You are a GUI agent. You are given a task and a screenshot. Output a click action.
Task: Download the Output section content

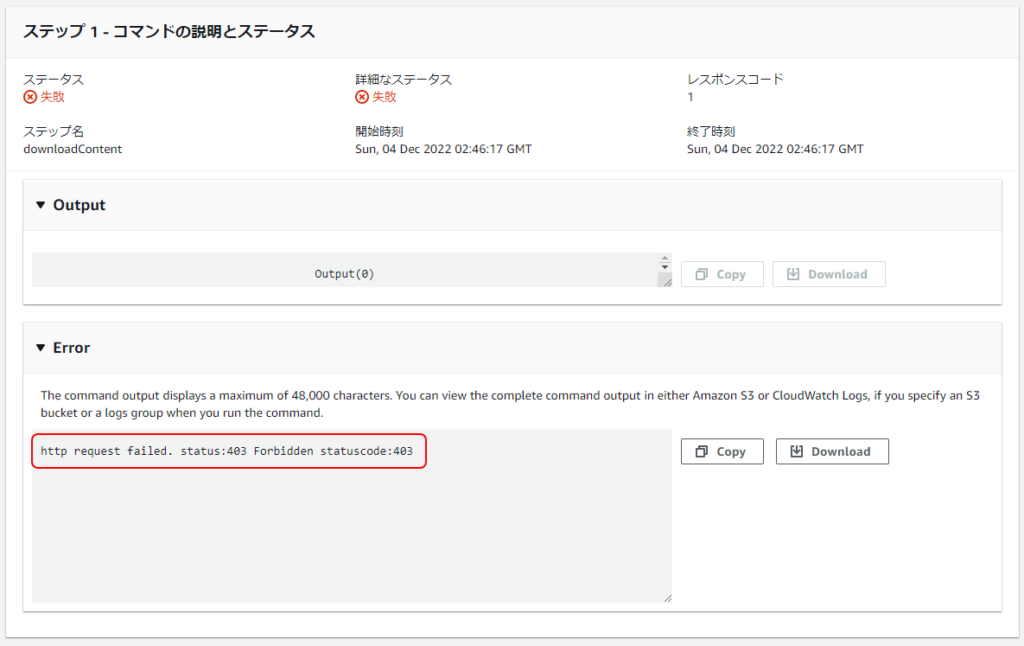tap(829, 274)
